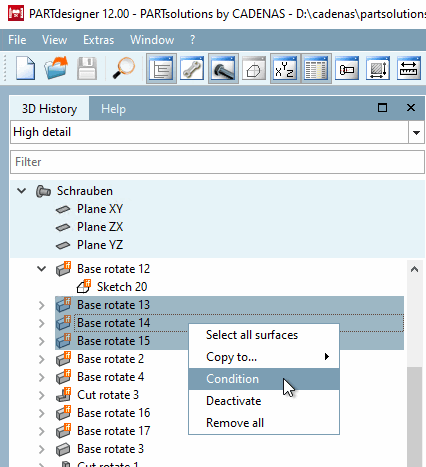The width and height of the screenshot is (426, 467).
Task: Select Base rotate 16 in the tree
Action: click(113, 413)
